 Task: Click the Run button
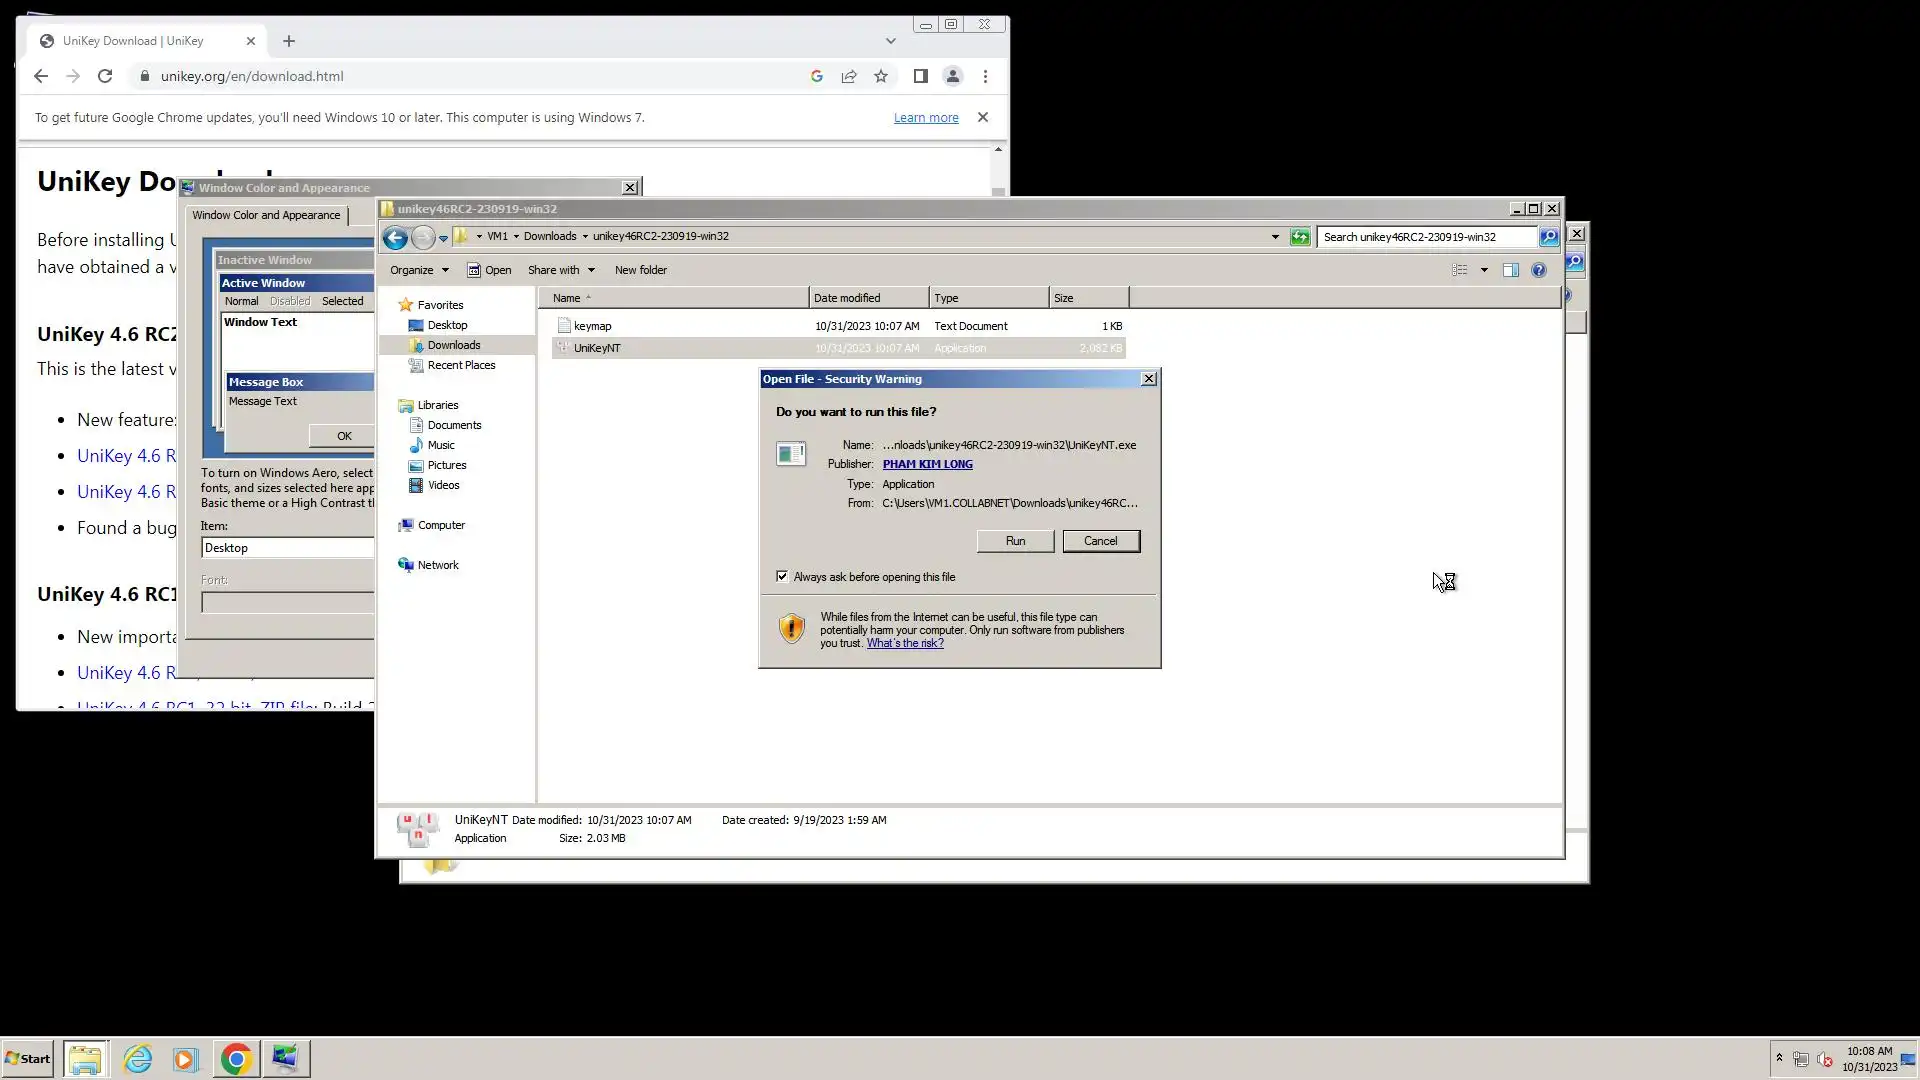point(1015,541)
